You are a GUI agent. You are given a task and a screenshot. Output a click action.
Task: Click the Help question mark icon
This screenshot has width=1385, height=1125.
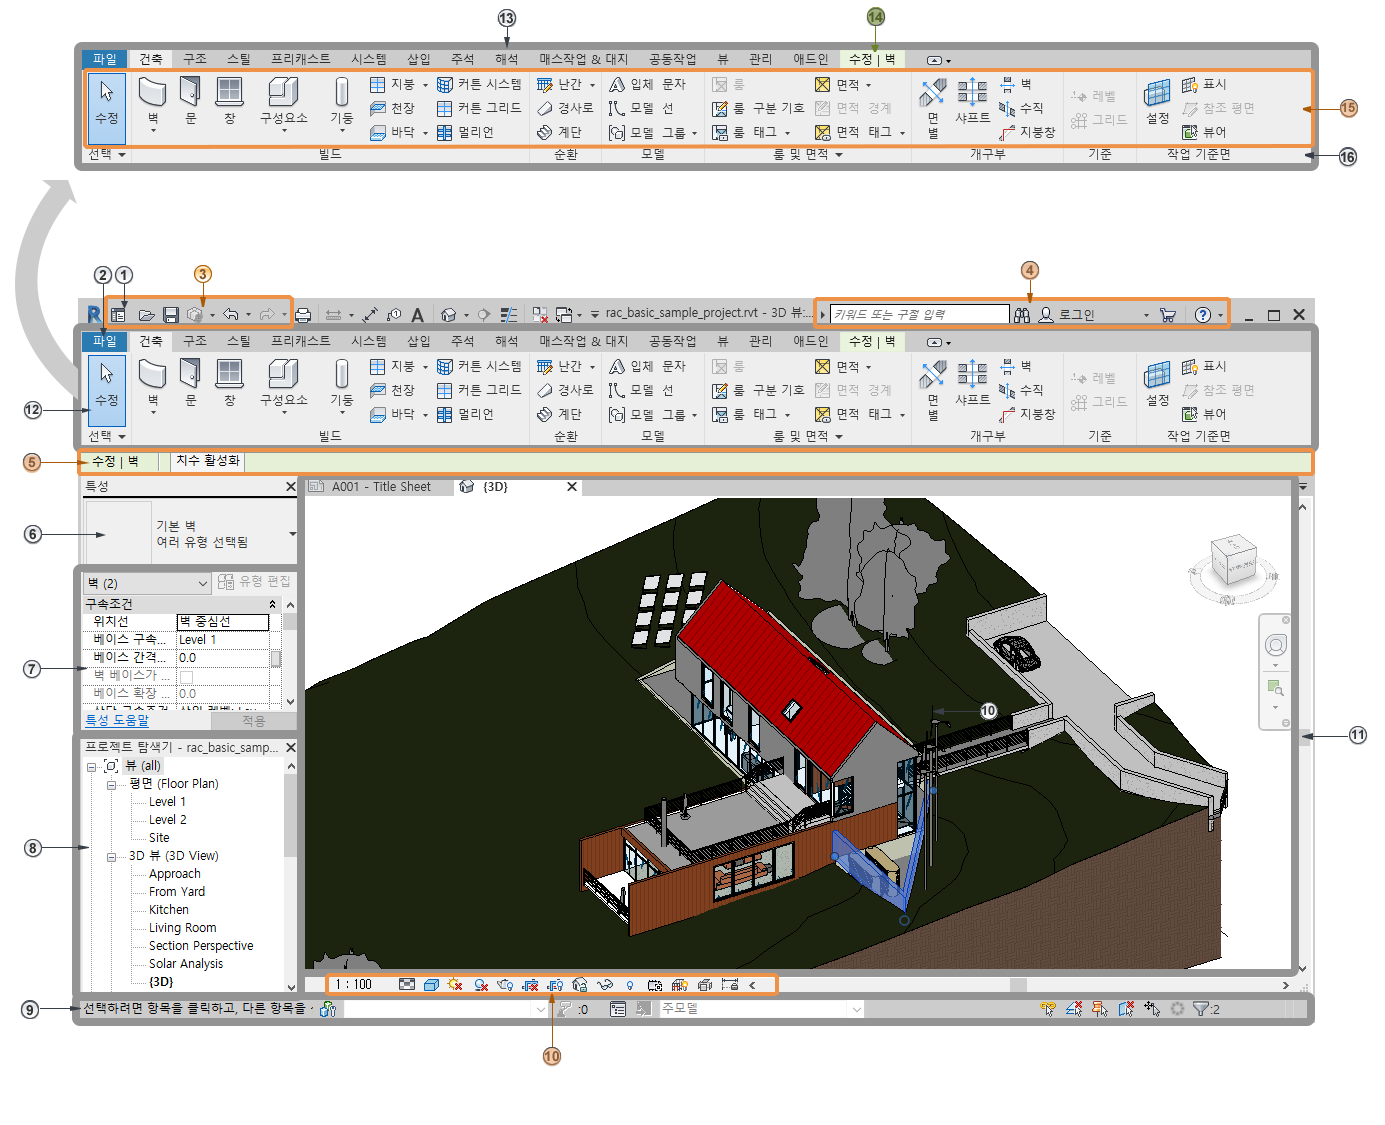point(1203,315)
